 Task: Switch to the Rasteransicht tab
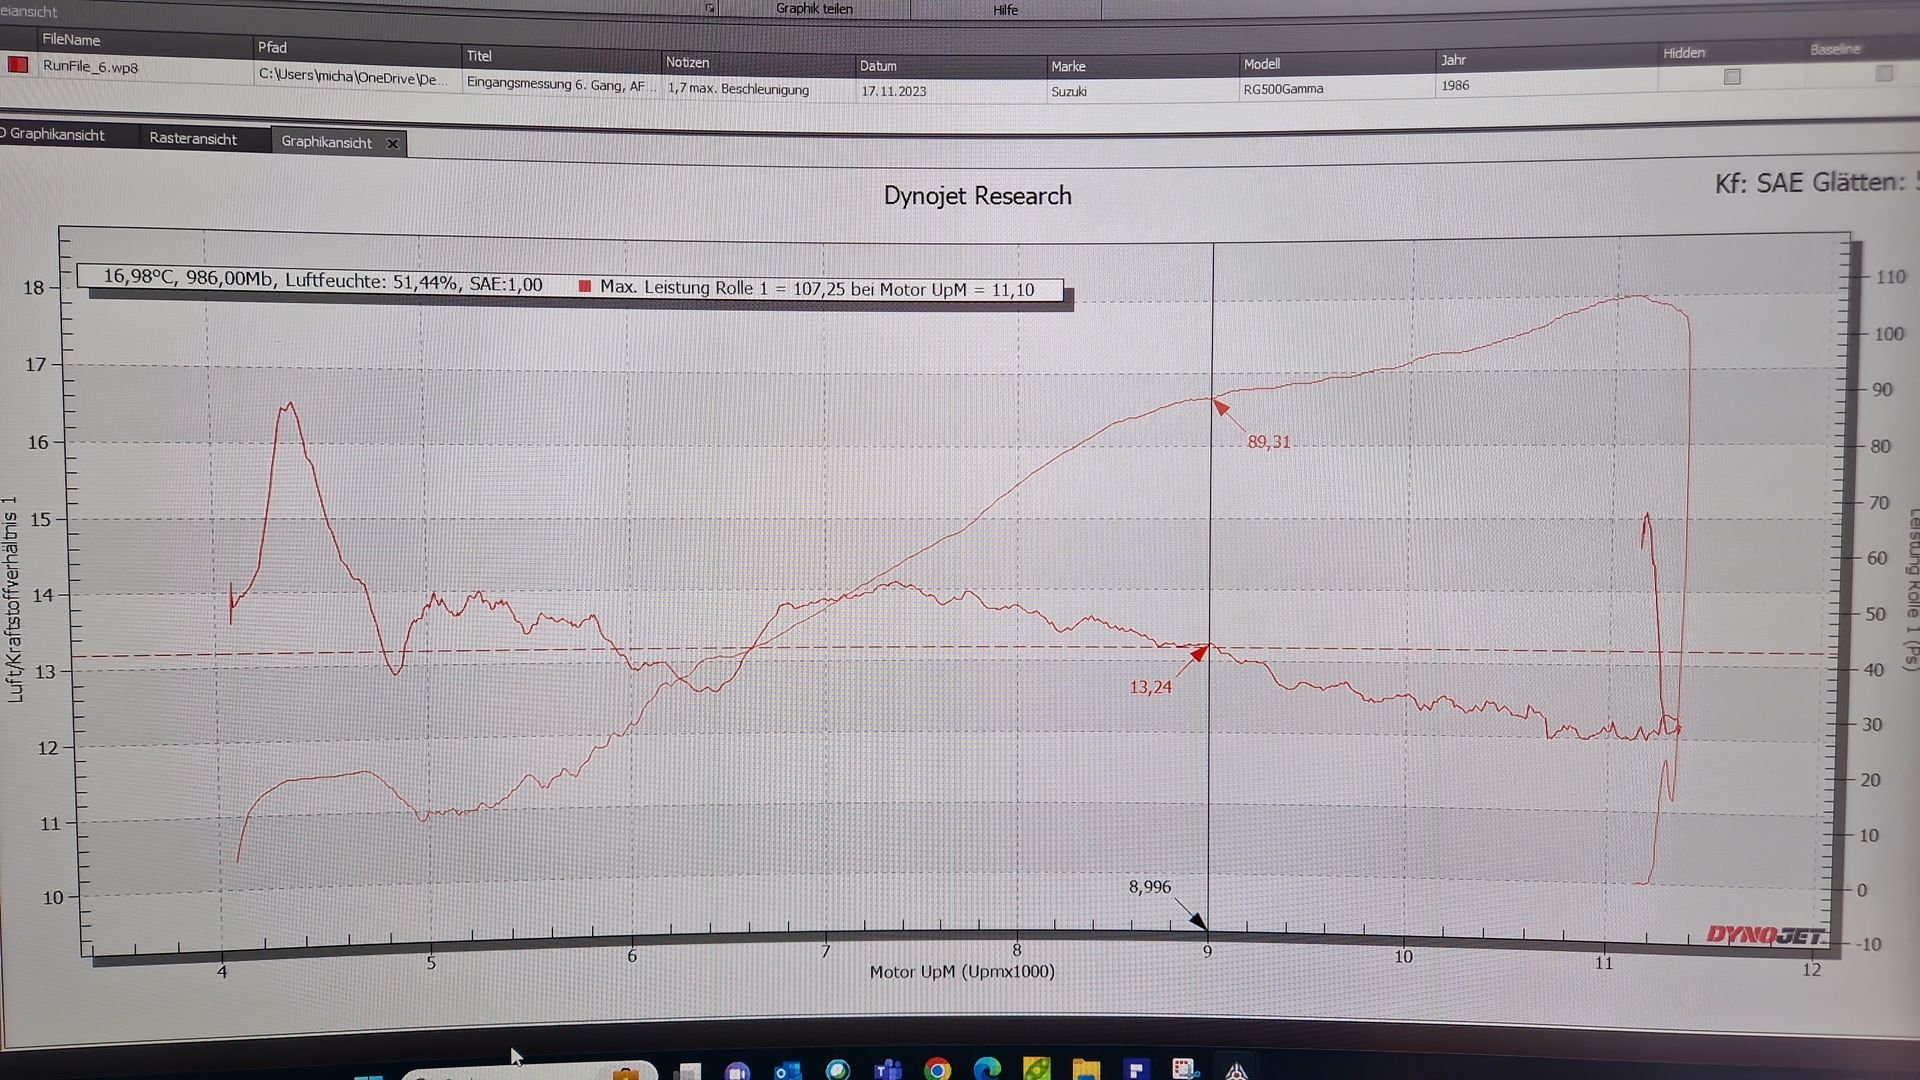coord(193,138)
